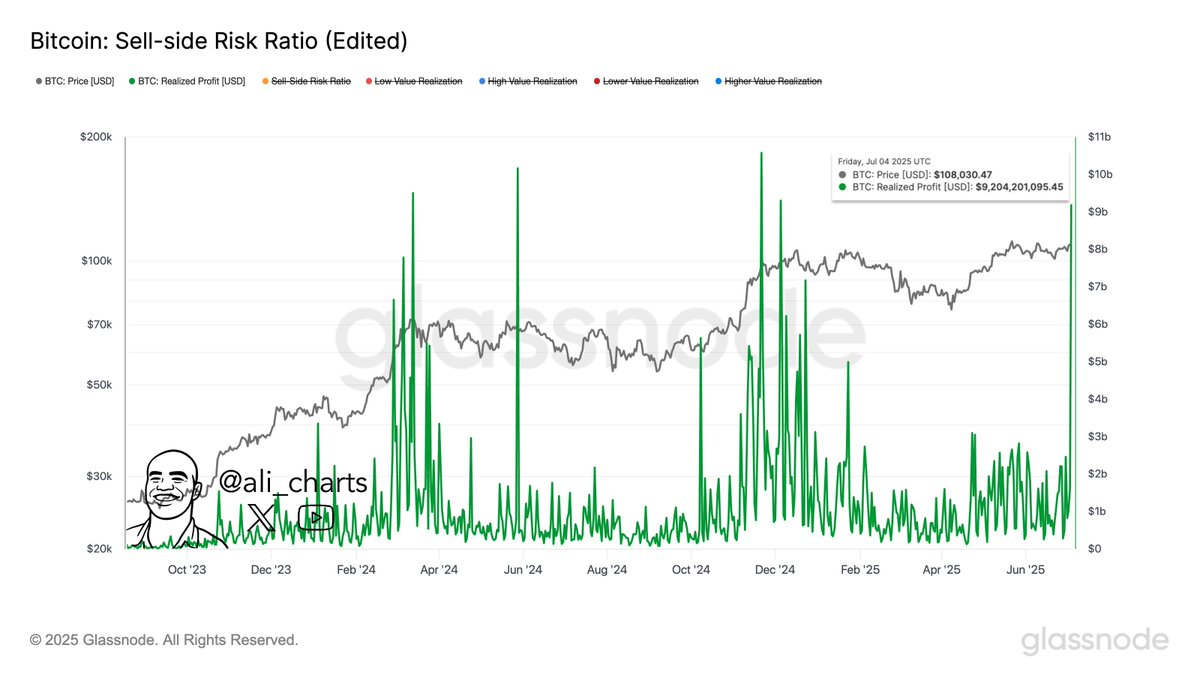Toggle BTC: Realized Profit [USD] legend series
1200x675 pixels.
coord(191,81)
